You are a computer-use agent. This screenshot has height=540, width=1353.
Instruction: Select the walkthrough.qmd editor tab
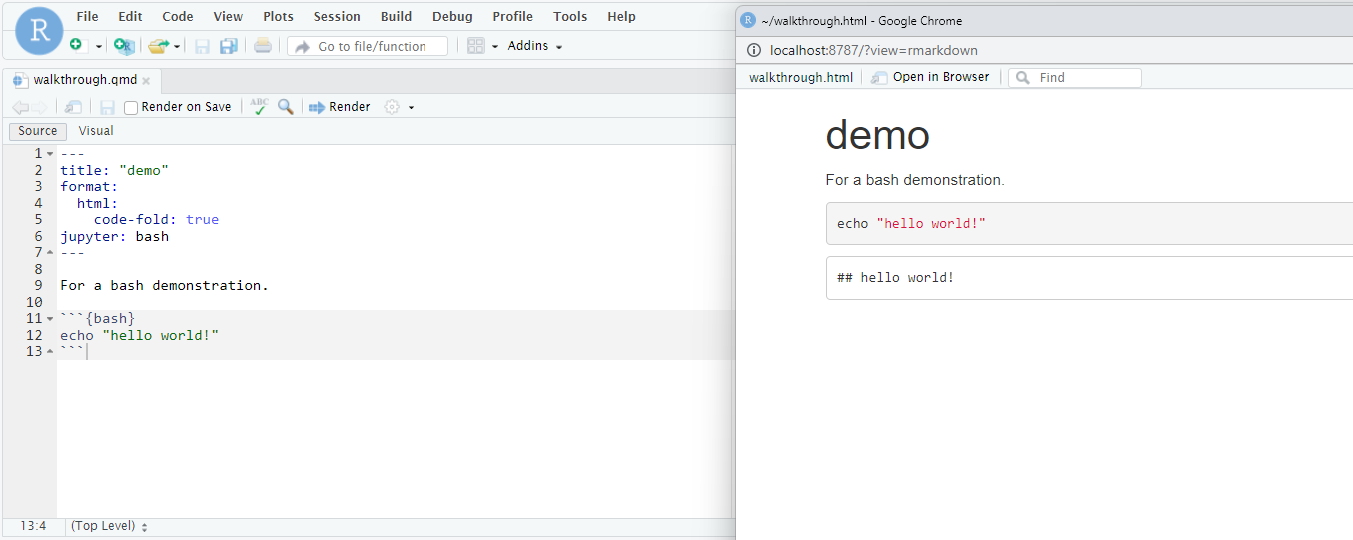click(x=84, y=80)
